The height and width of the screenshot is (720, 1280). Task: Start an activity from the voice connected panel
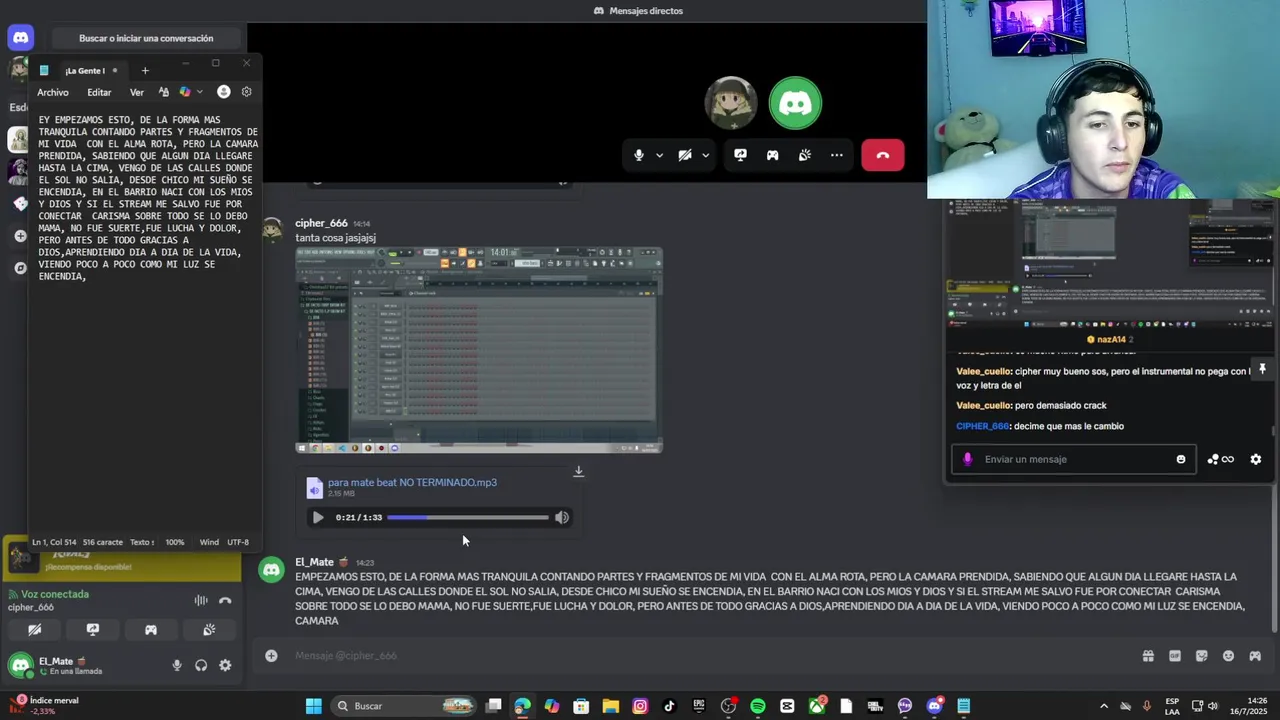[x=151, y=630]
